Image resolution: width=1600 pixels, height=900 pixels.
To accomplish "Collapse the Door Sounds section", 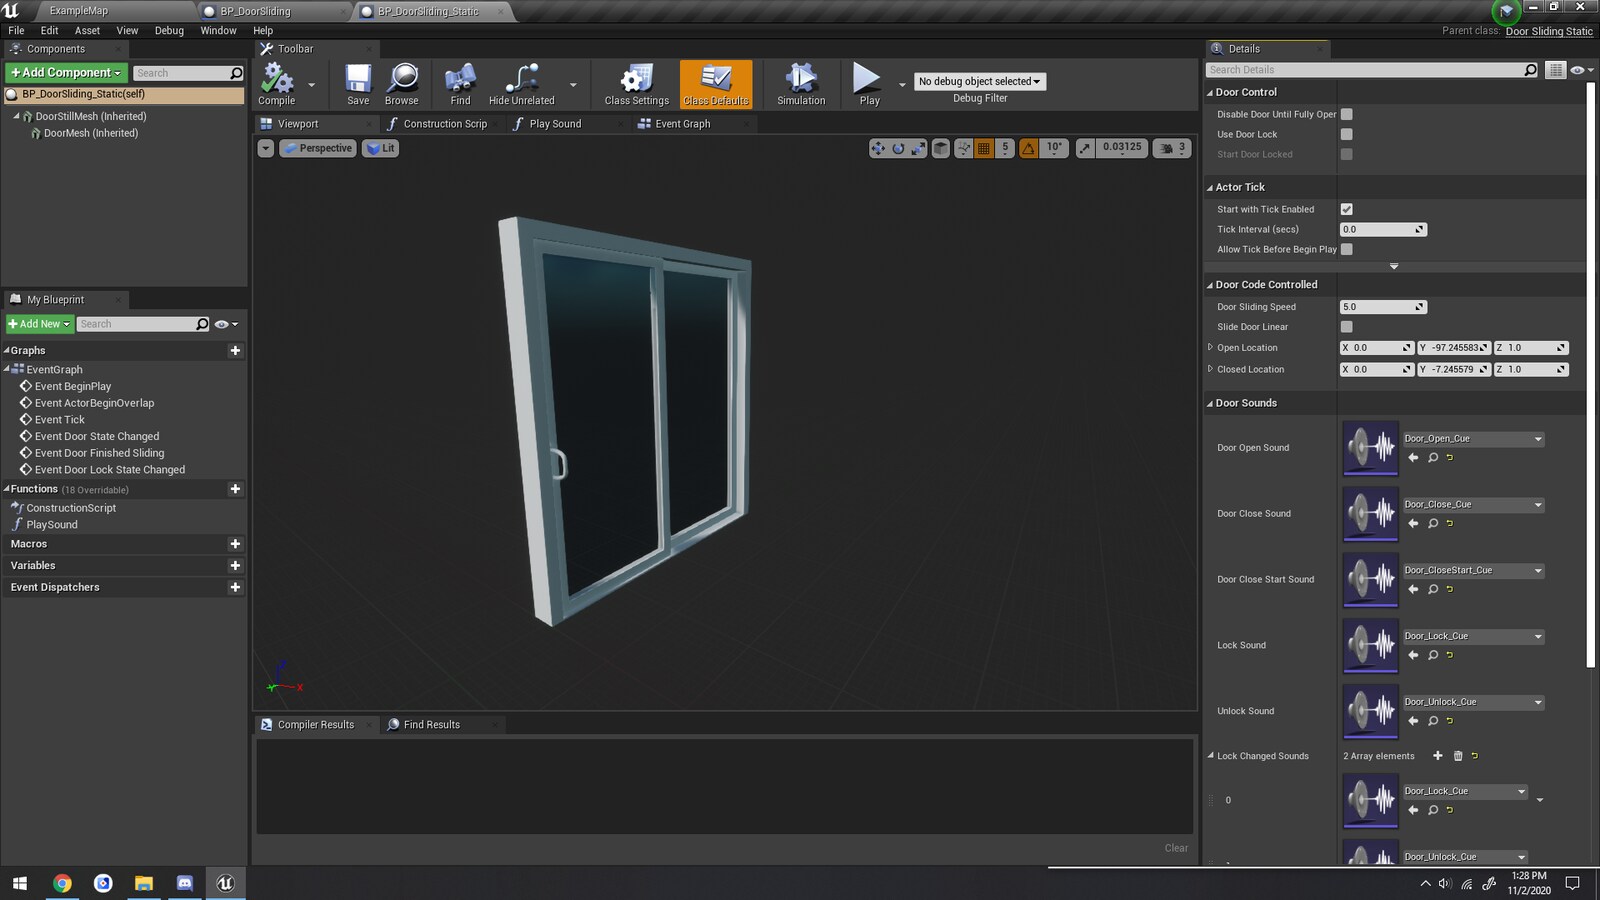I will (x=1210, y=403).
